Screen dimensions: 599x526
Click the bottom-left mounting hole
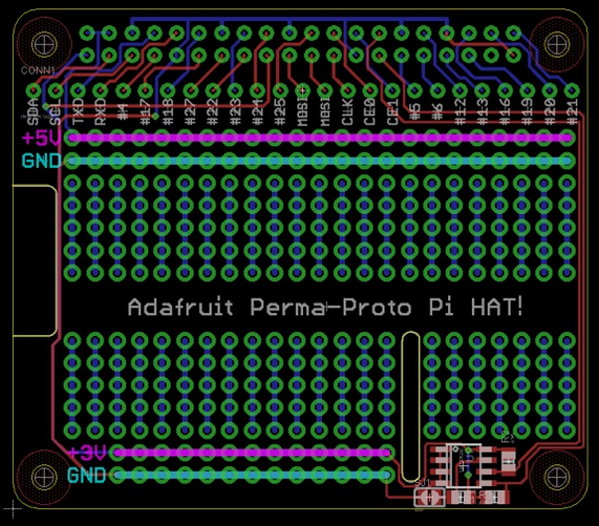click(44, 476)
